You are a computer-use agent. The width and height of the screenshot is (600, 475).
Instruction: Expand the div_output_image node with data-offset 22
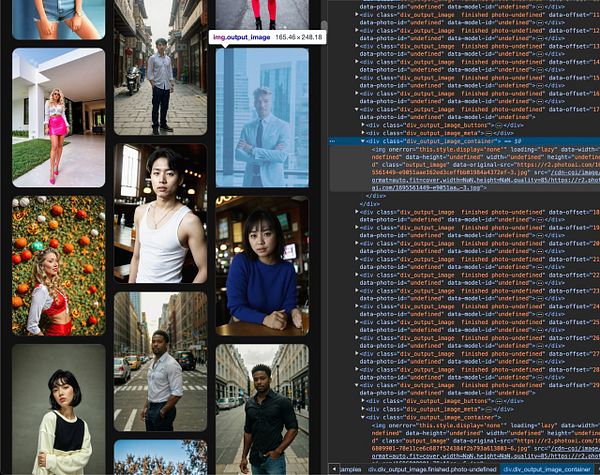tap(357, 275)
